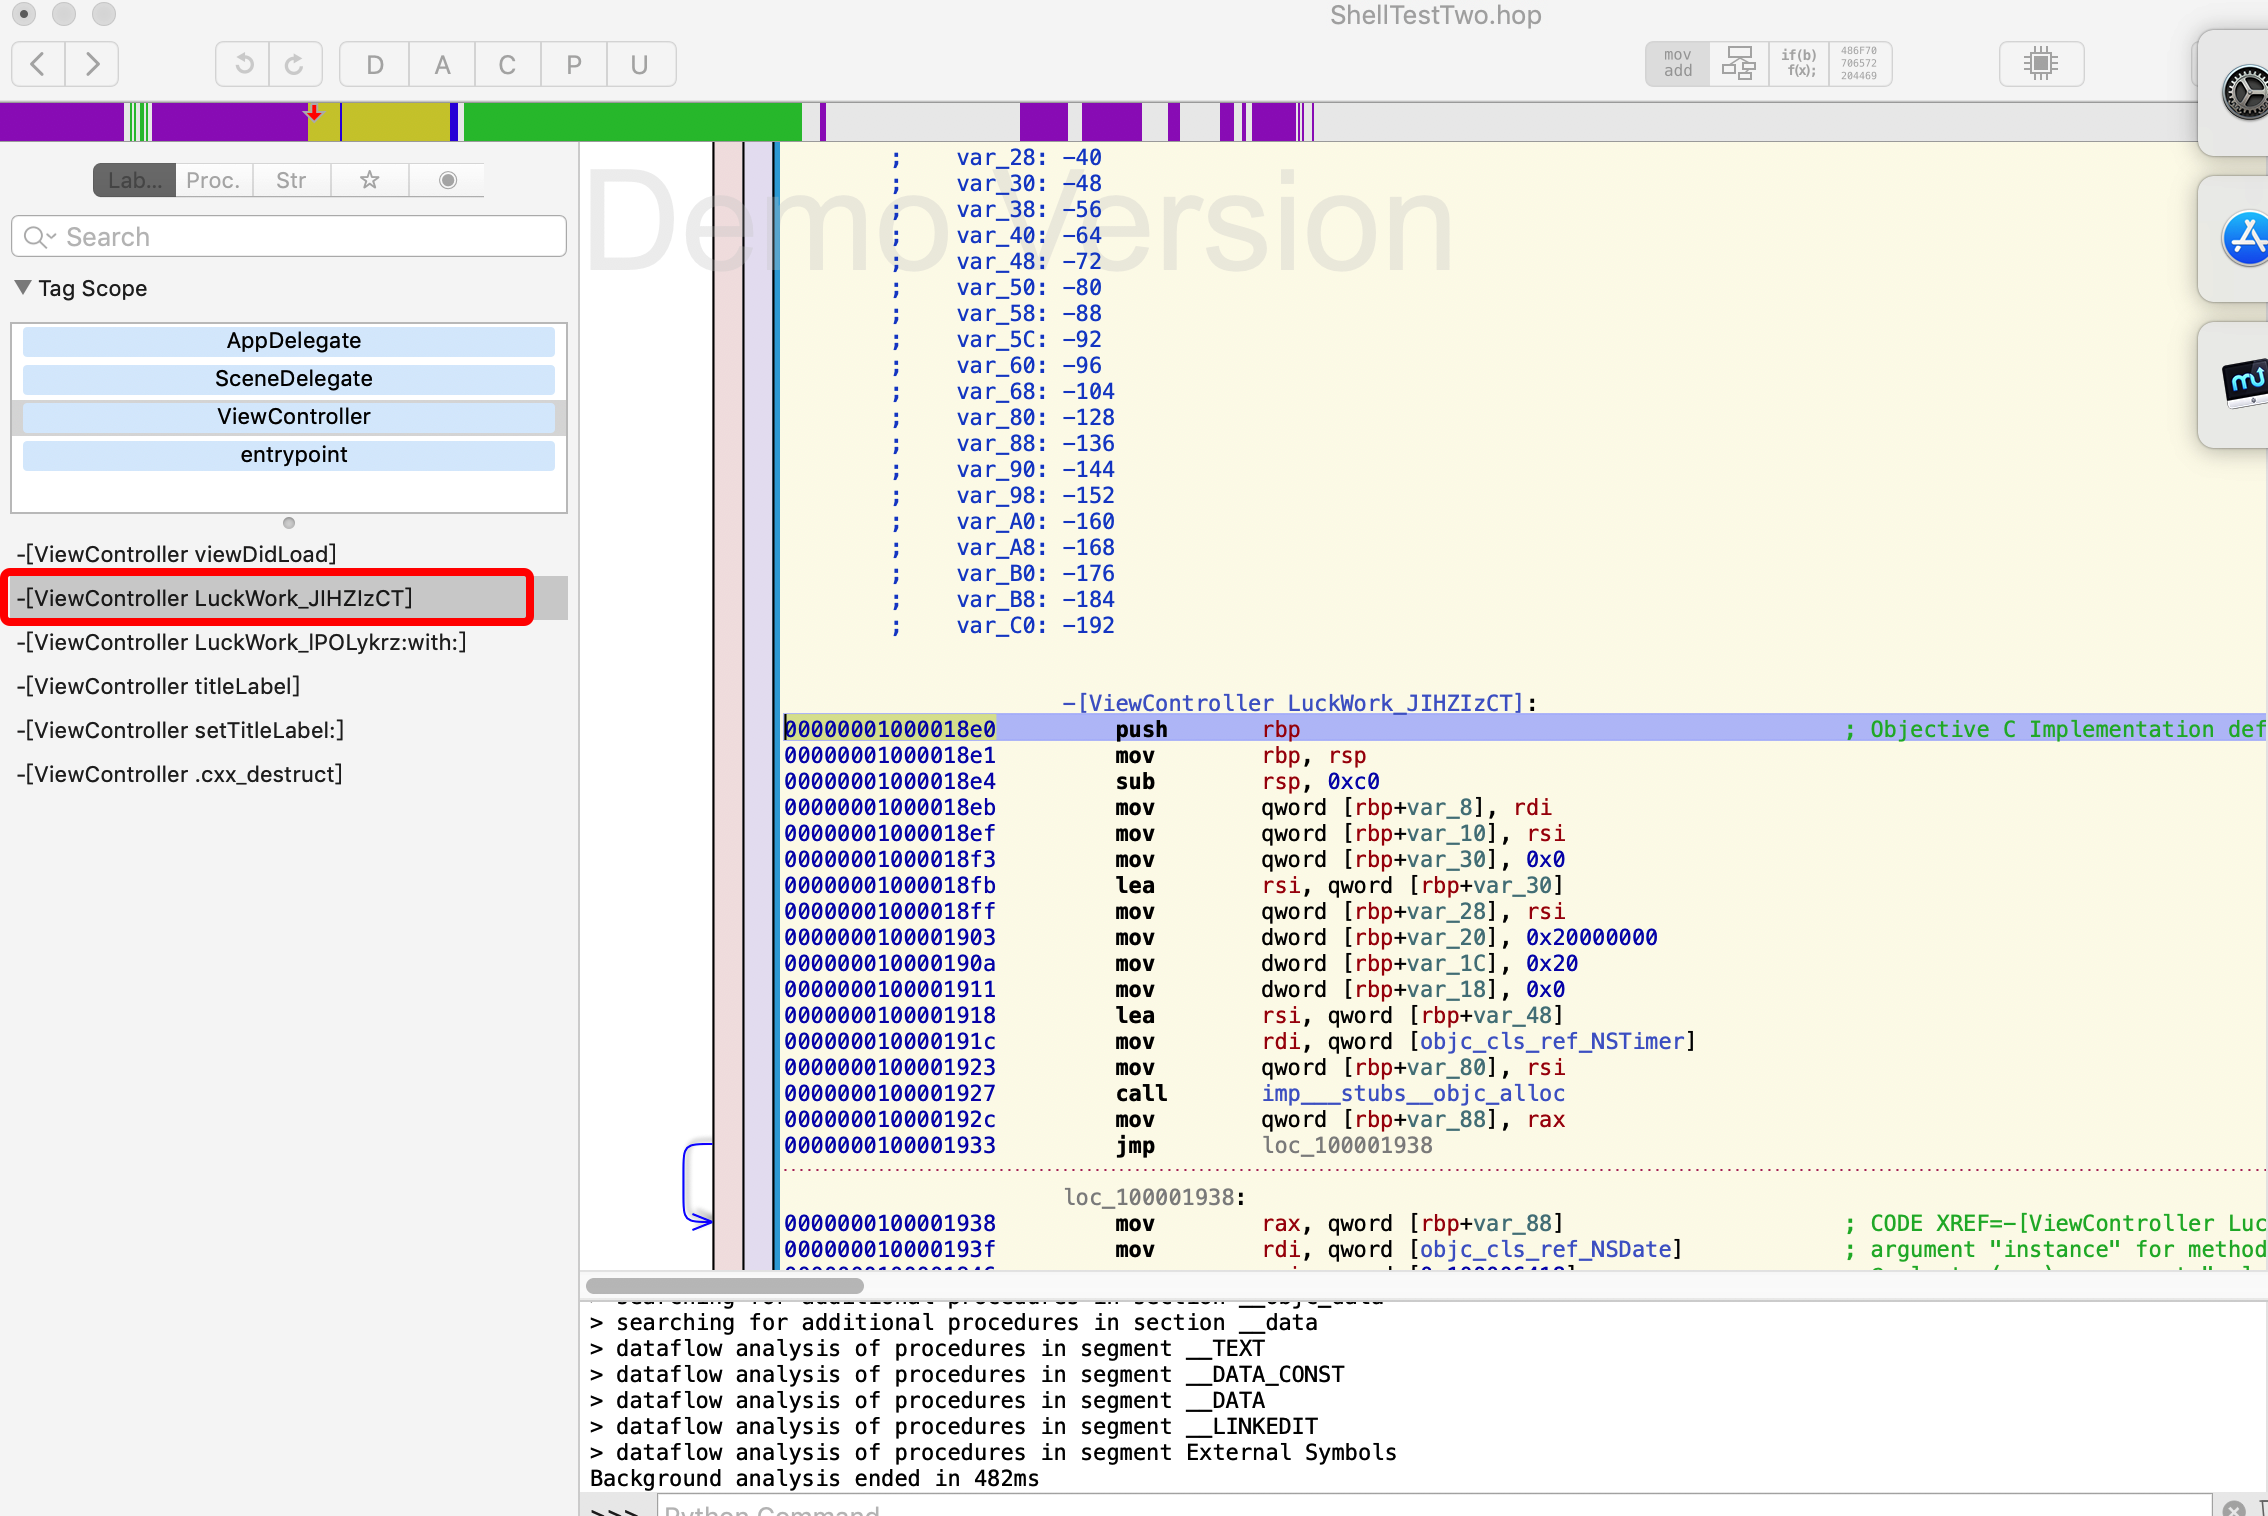Click the navigate forward arrow

point(92,65)
